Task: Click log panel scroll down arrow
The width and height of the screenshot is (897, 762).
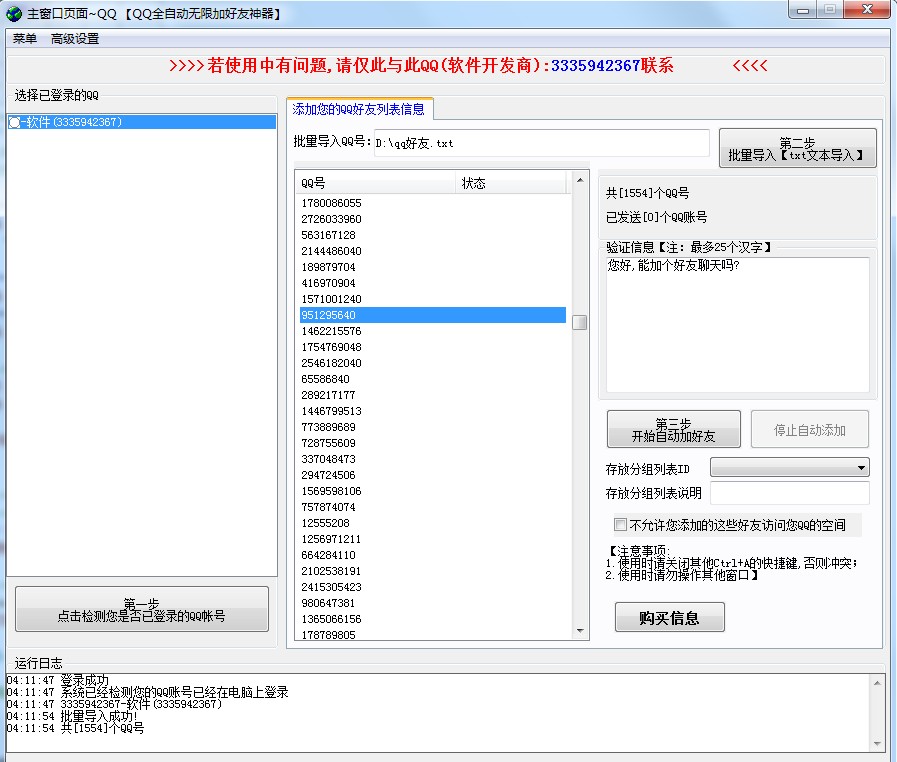Action: click(877, 744)
